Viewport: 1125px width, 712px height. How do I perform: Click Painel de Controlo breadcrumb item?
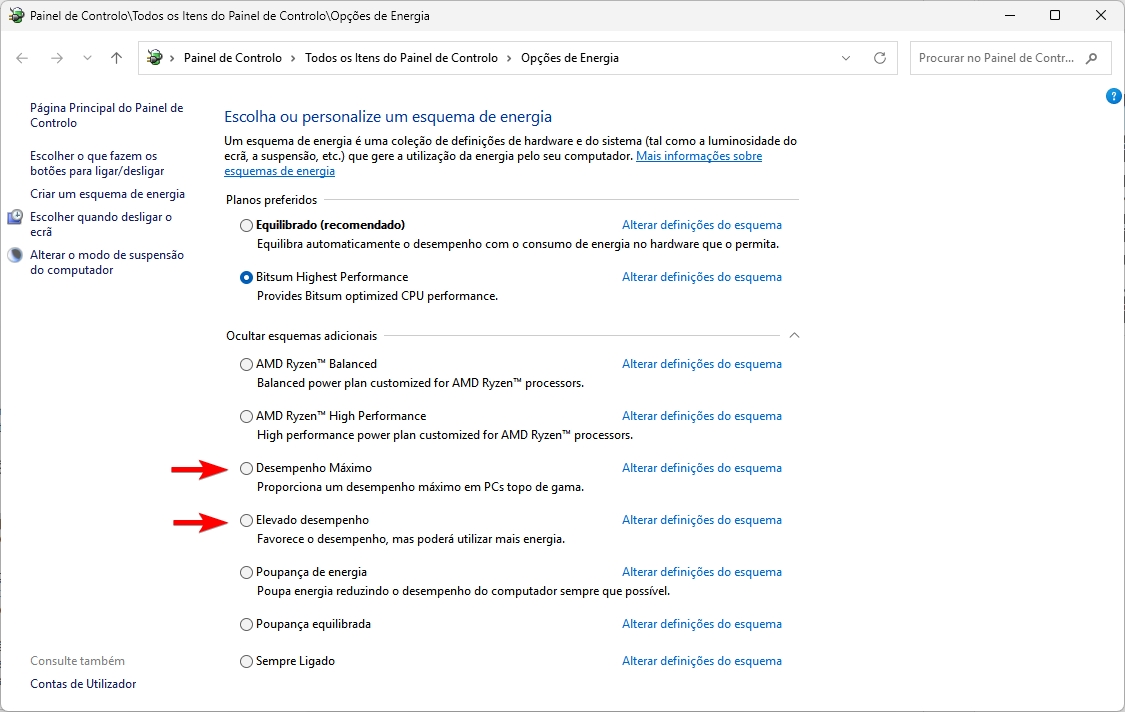(x=232, y=58)
